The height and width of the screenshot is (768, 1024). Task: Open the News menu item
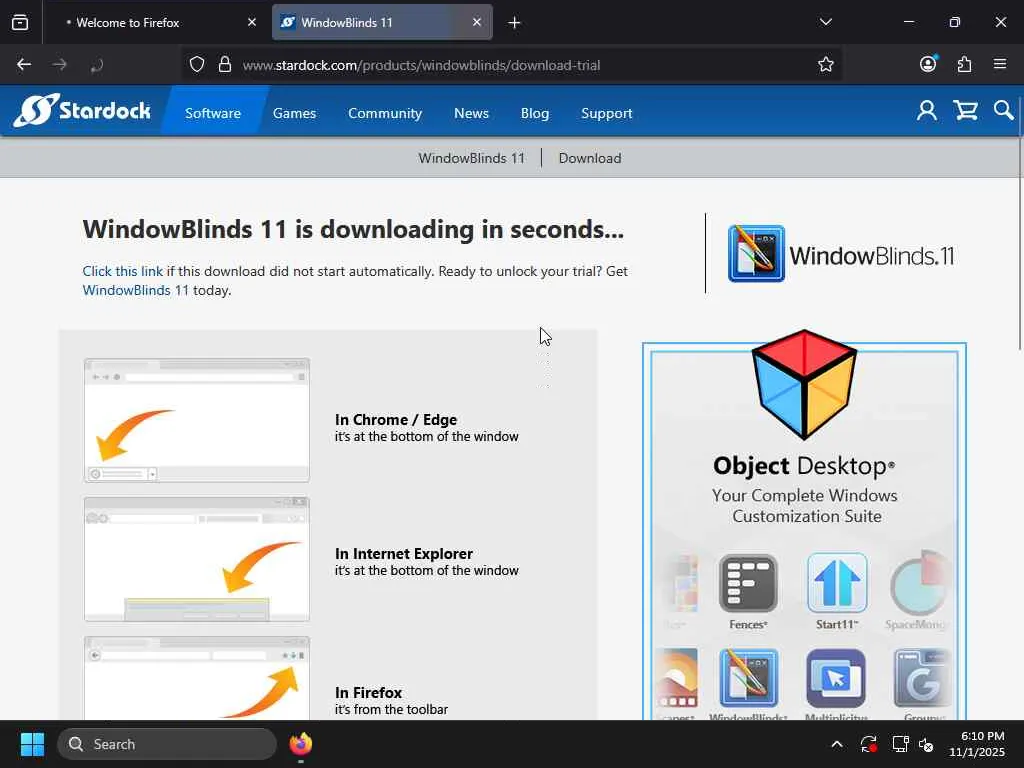471,113
